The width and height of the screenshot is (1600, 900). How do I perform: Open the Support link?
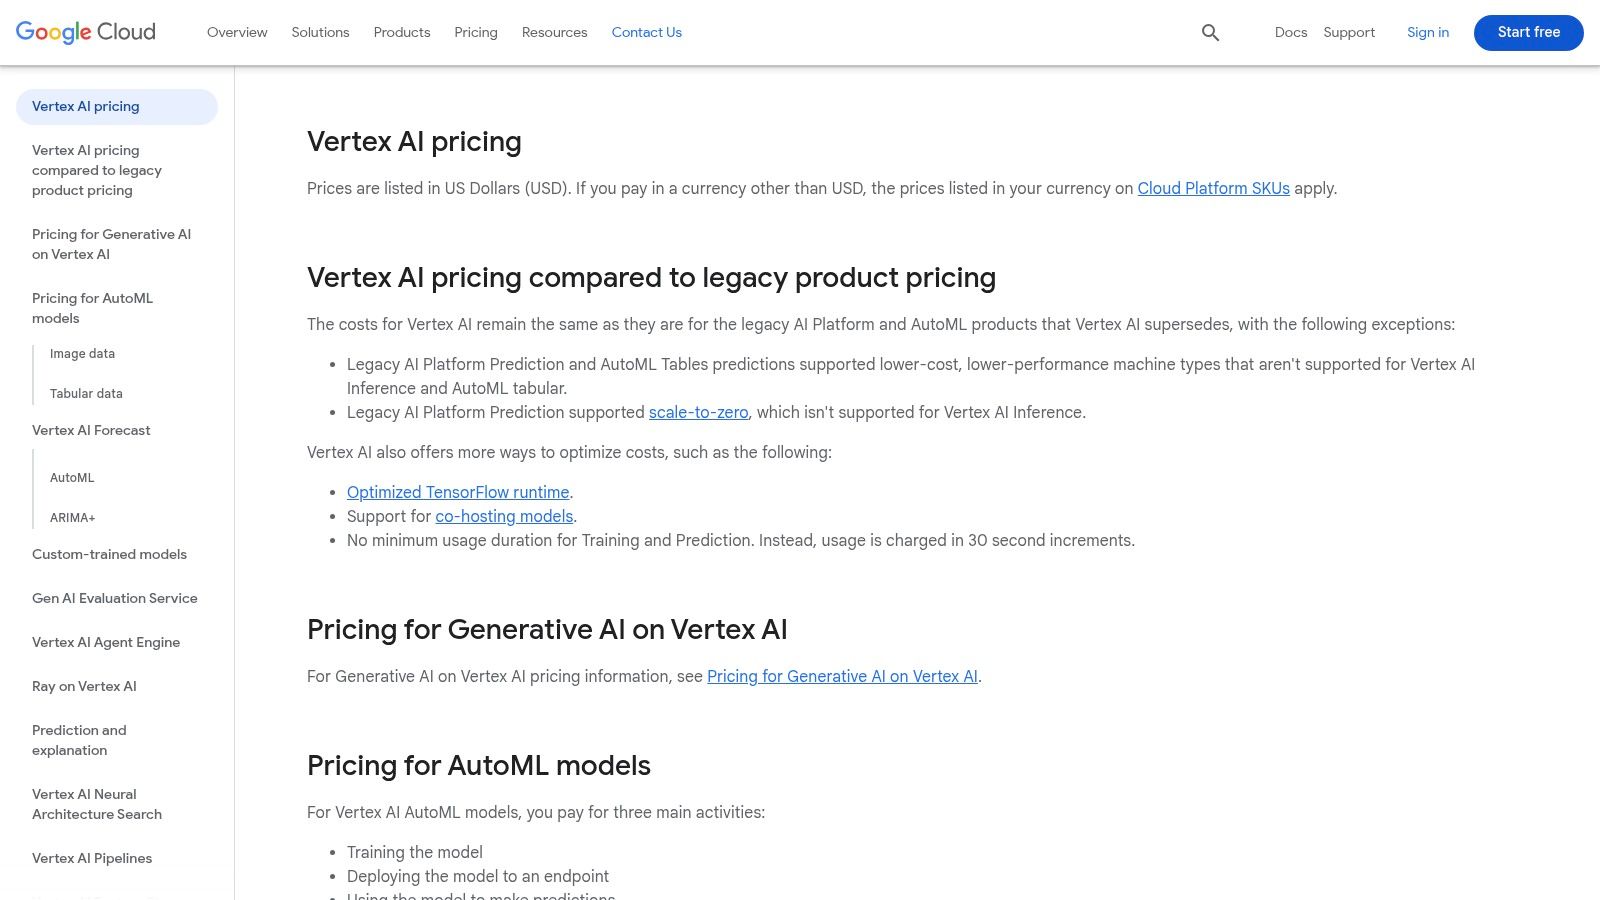tap(1348, 32)
